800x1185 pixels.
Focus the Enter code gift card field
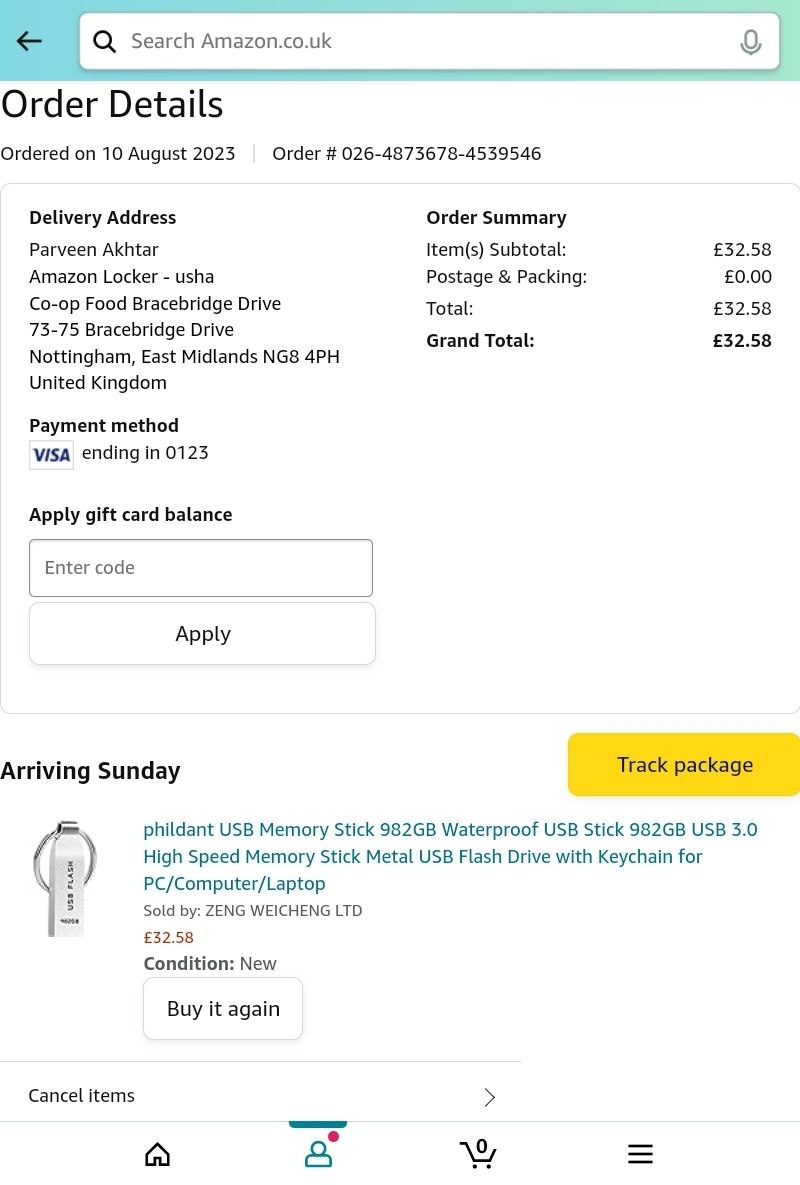click(201, 568)
